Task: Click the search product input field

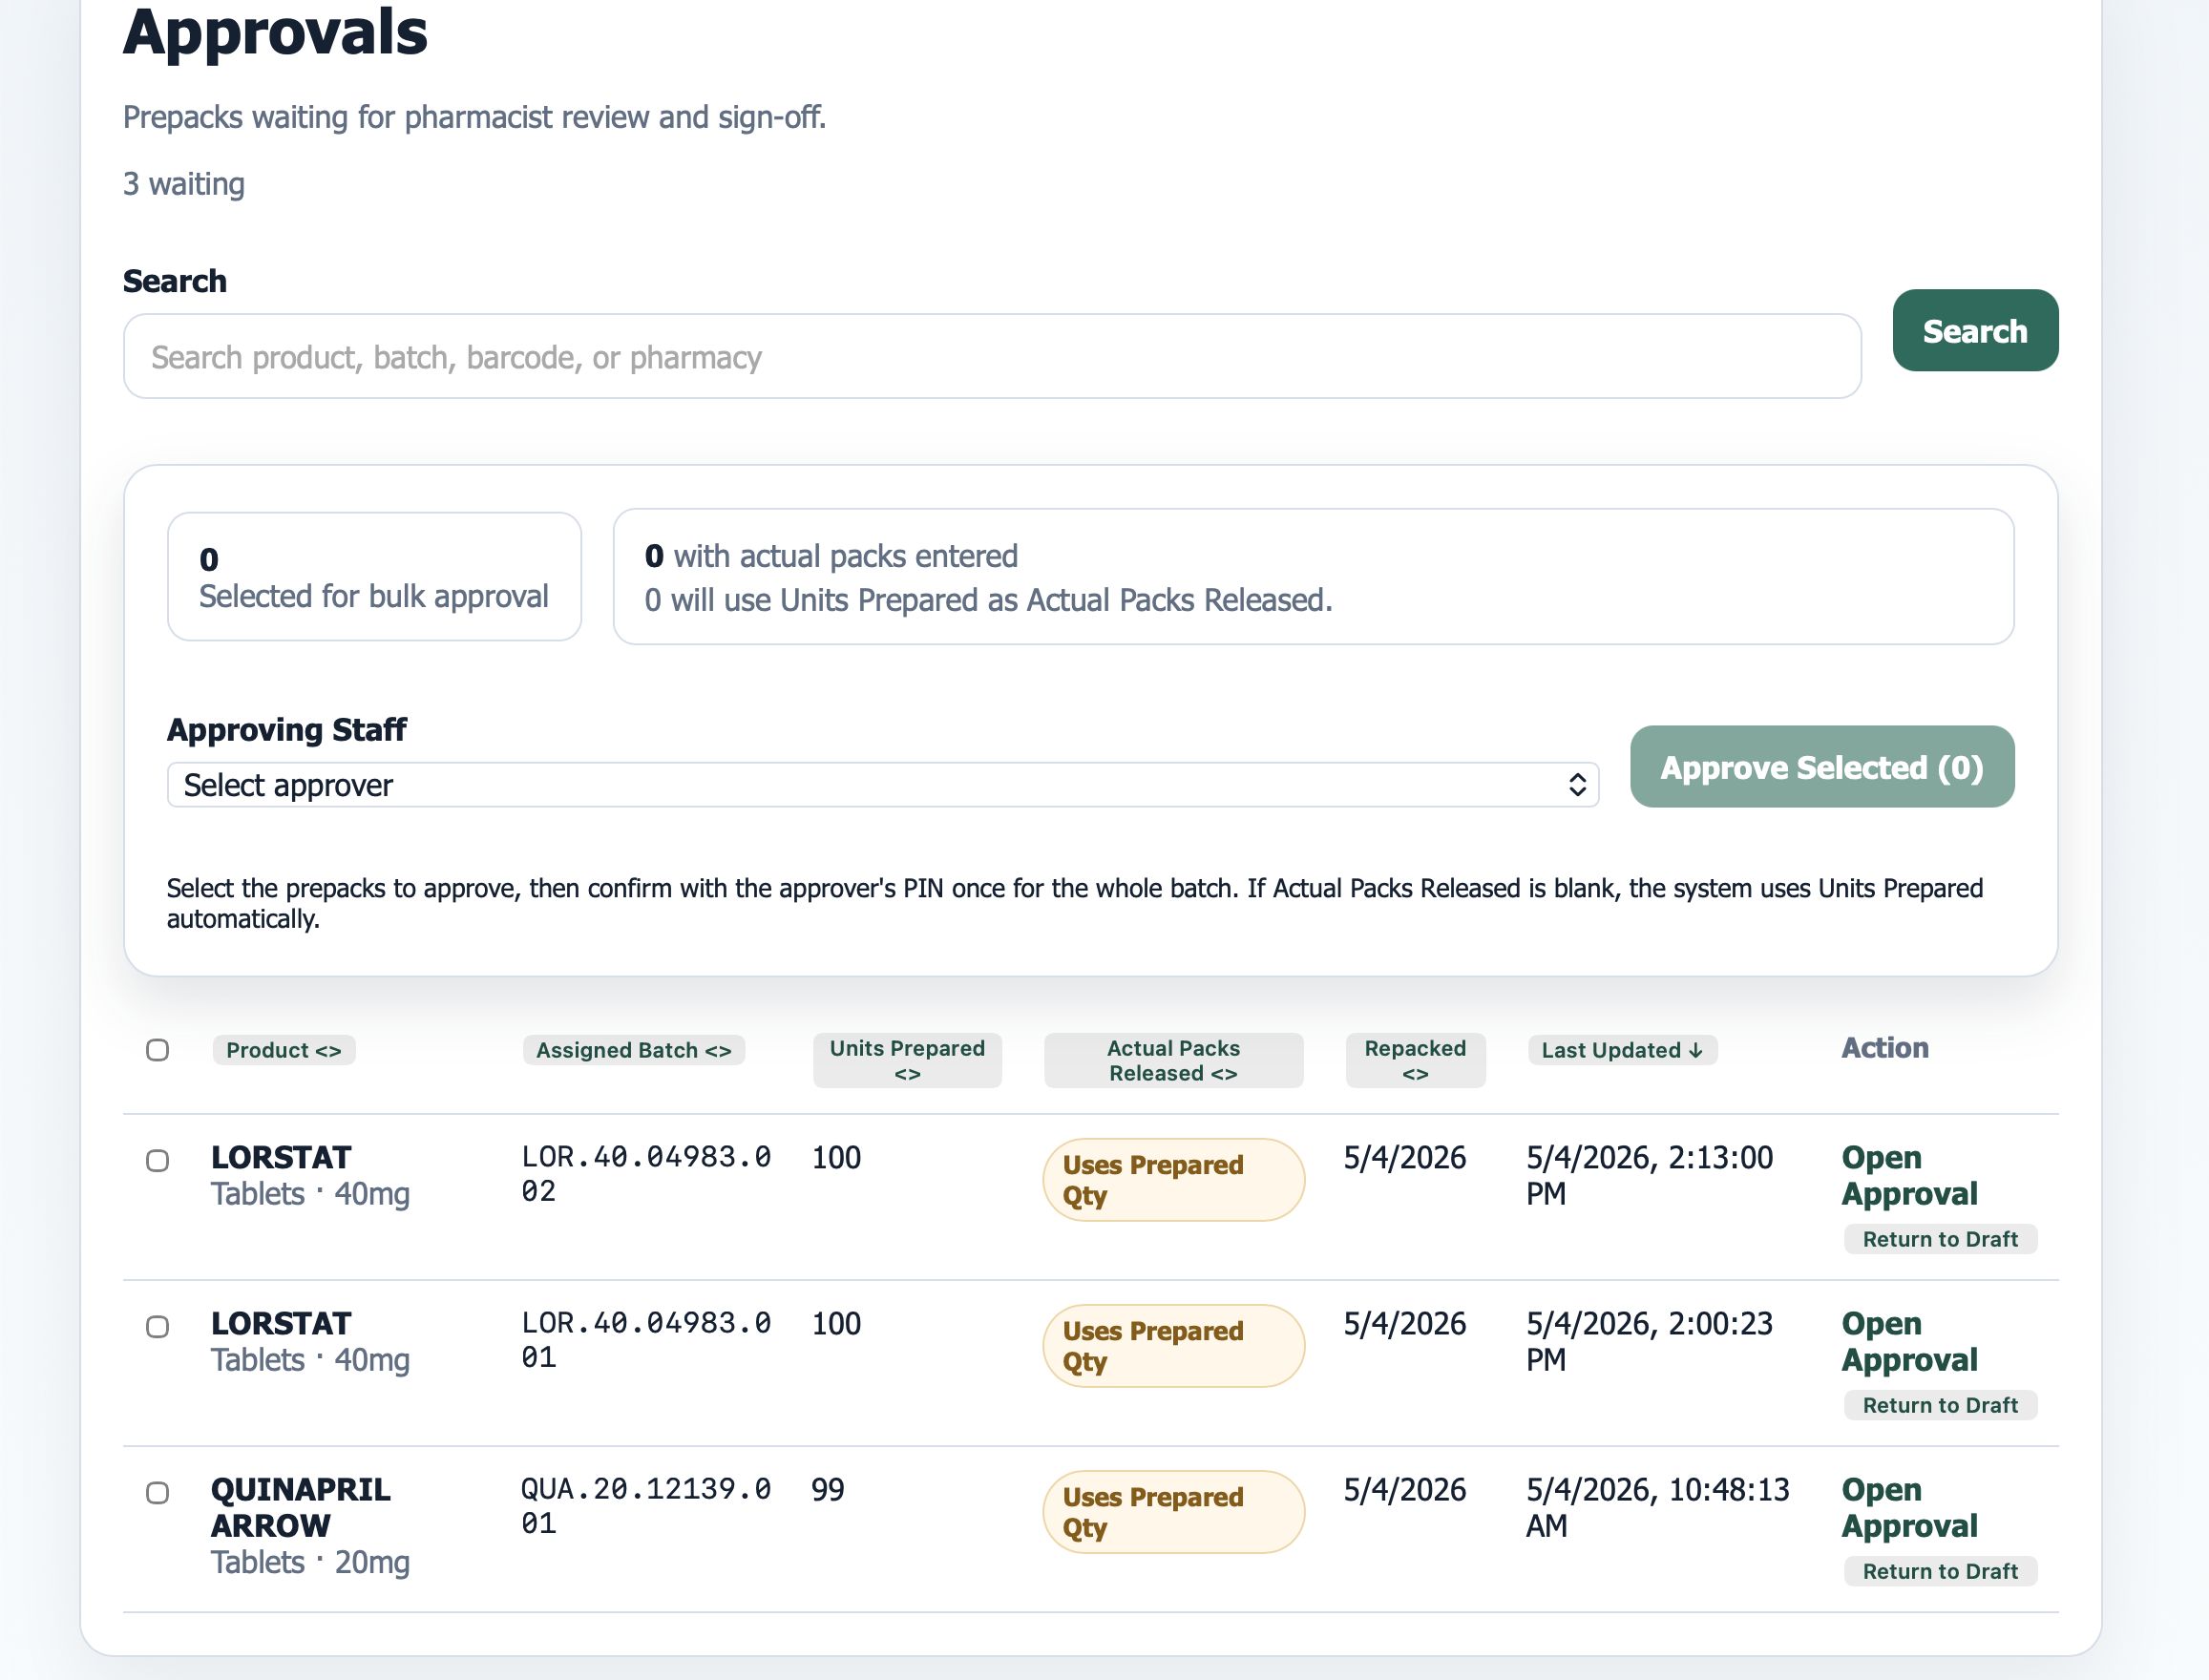Action: [991, 356]
